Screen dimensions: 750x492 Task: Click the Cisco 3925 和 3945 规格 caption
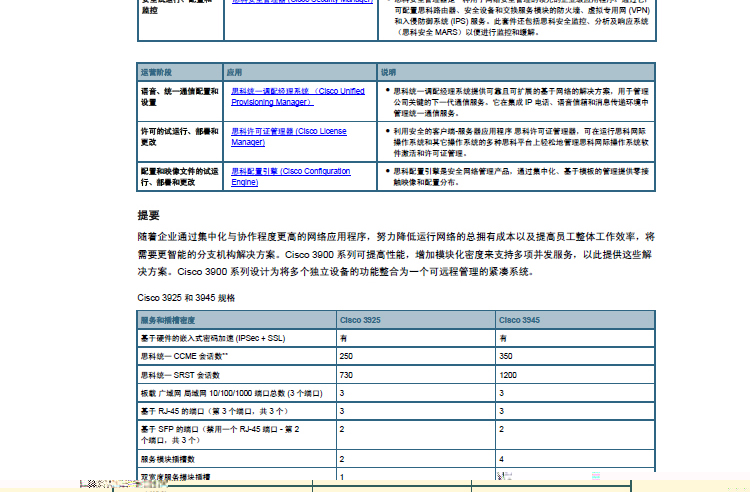pyautogui.click(x=186, y=298)
